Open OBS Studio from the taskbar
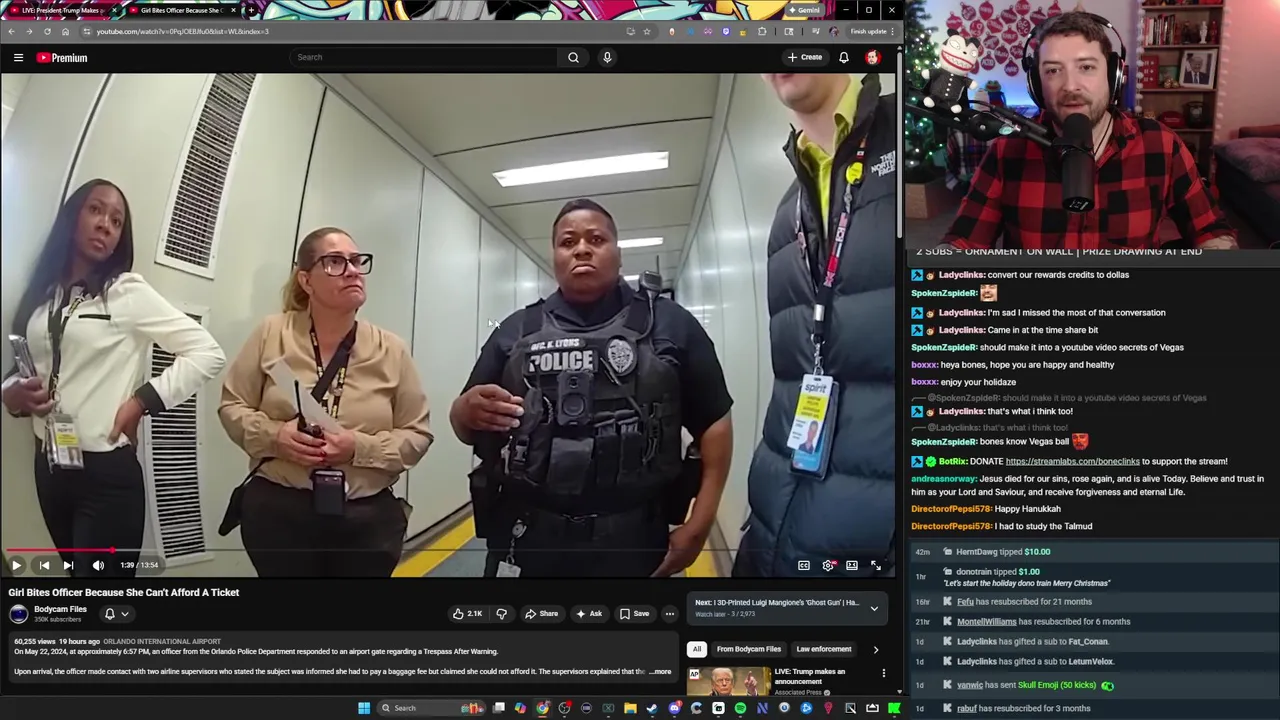This screenshot has height=720, width=1280. tap(564, 708)
